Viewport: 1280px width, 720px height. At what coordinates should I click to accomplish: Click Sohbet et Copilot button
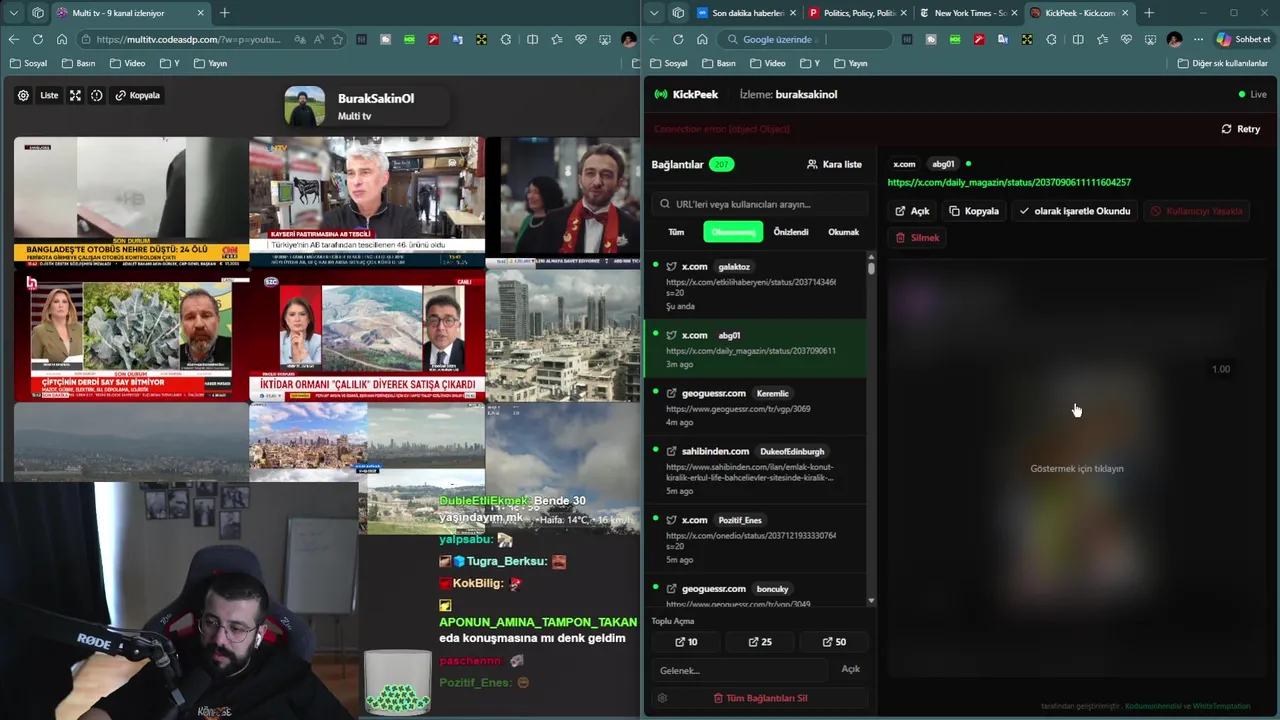pyautogui.click(x=1243, y=39)
